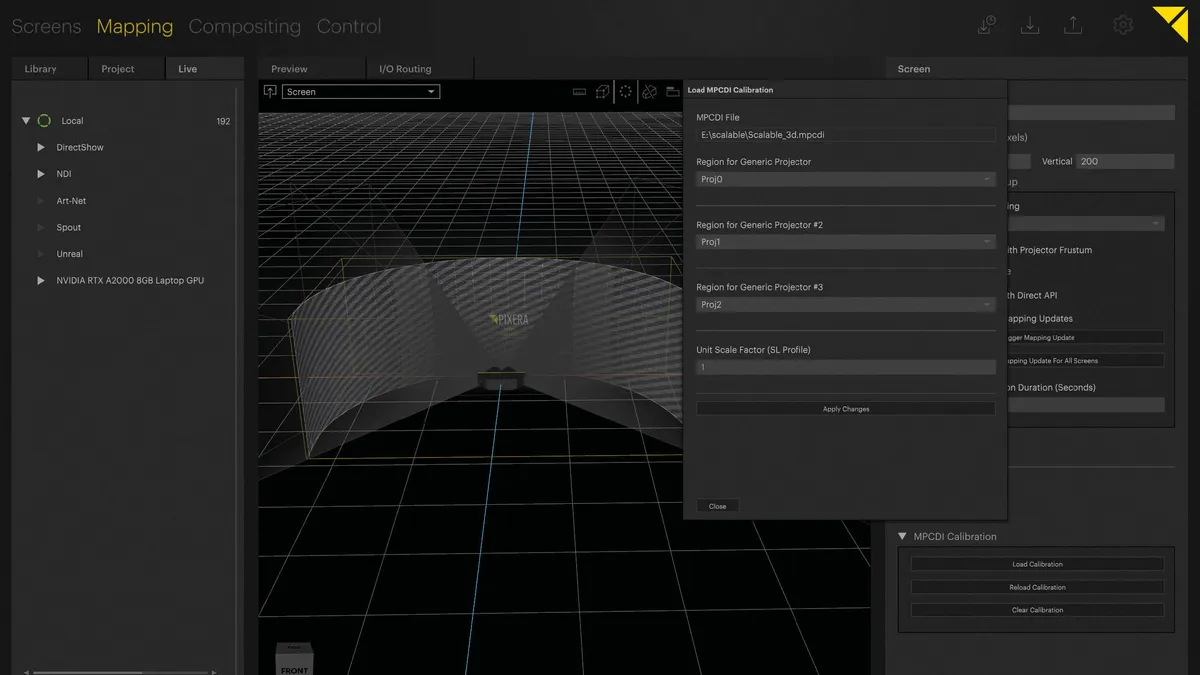
Task: Click the 192 value beside Local
Action: [x=223, y=121]
